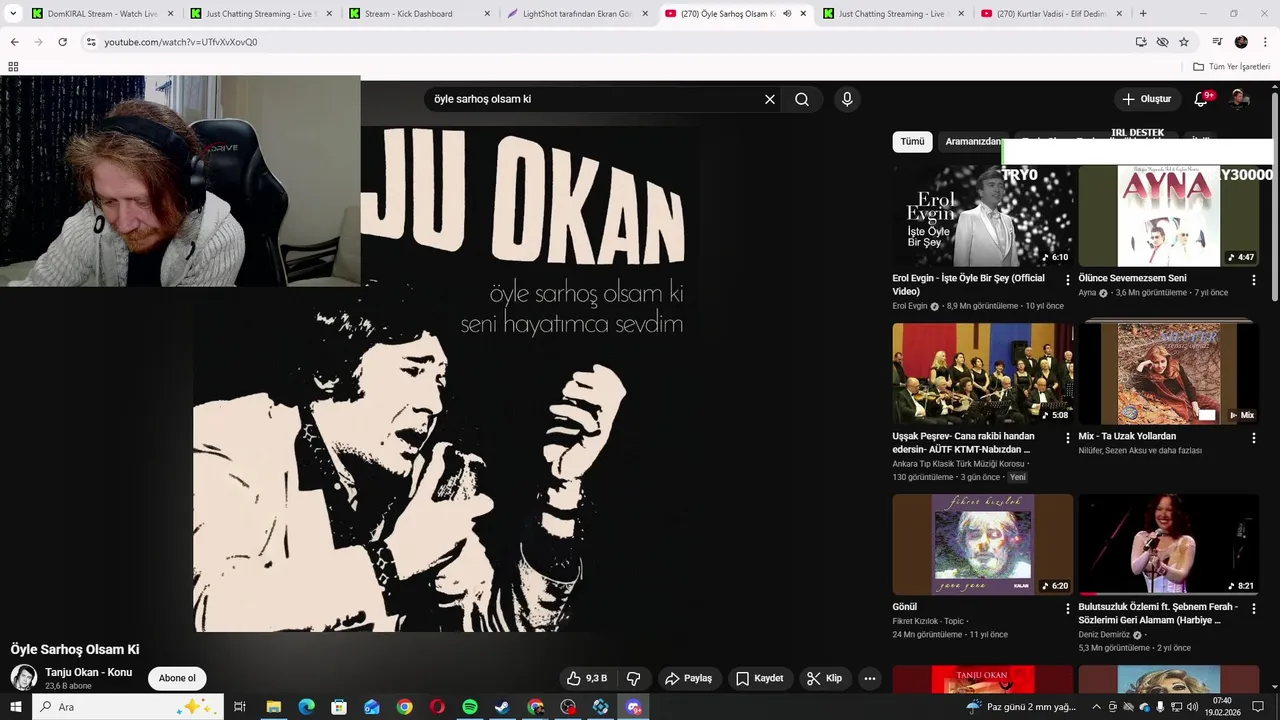The width and height of the screenshot is (1280, 720).
Task: Like the video with thumbs up
Action: [587, 678]
